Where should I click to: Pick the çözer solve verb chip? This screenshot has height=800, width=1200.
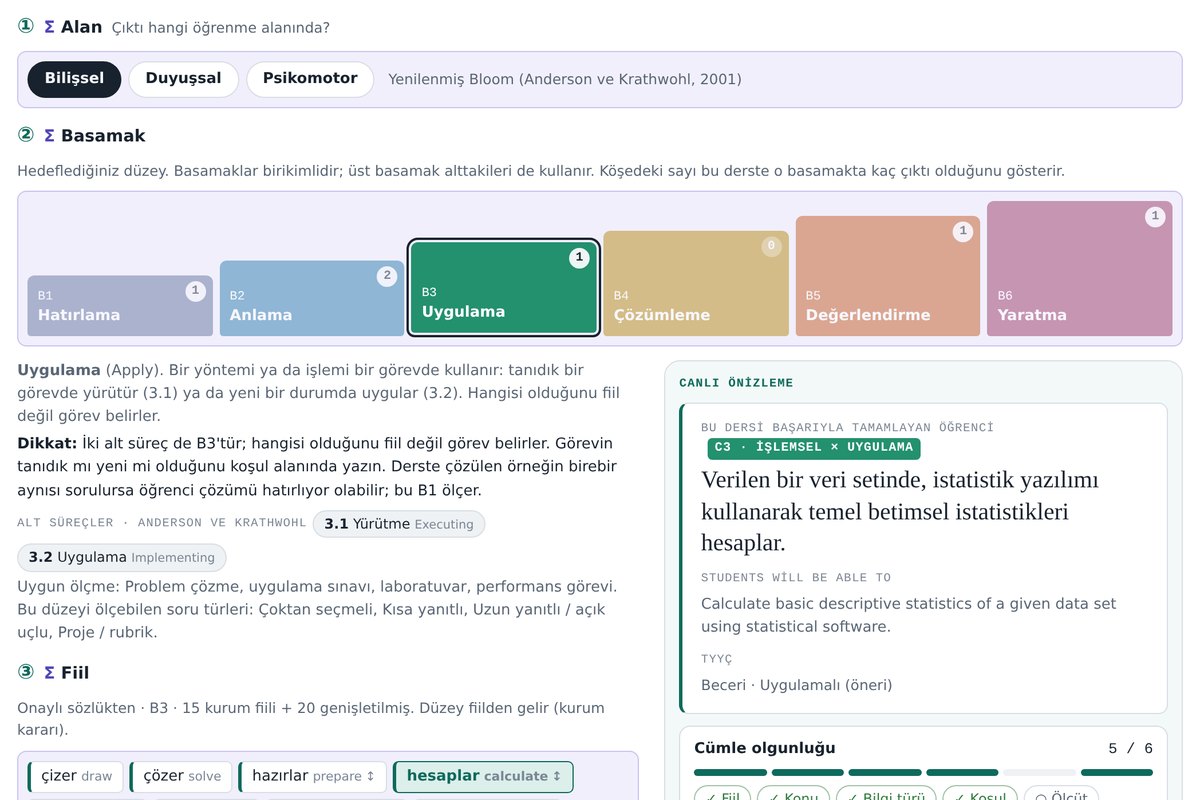click(x=181, y=777)
